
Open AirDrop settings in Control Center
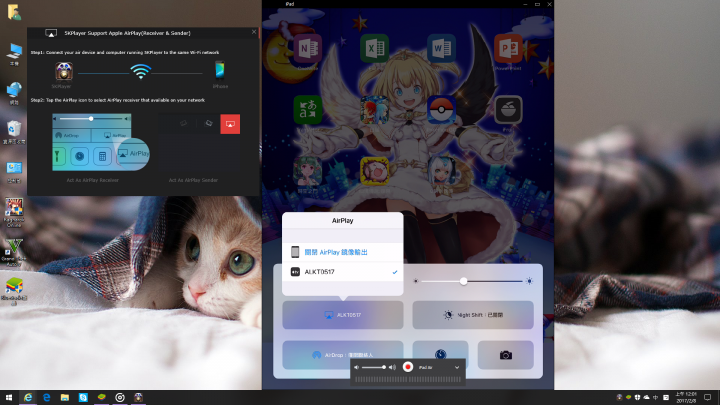click(x=343, y=355)
